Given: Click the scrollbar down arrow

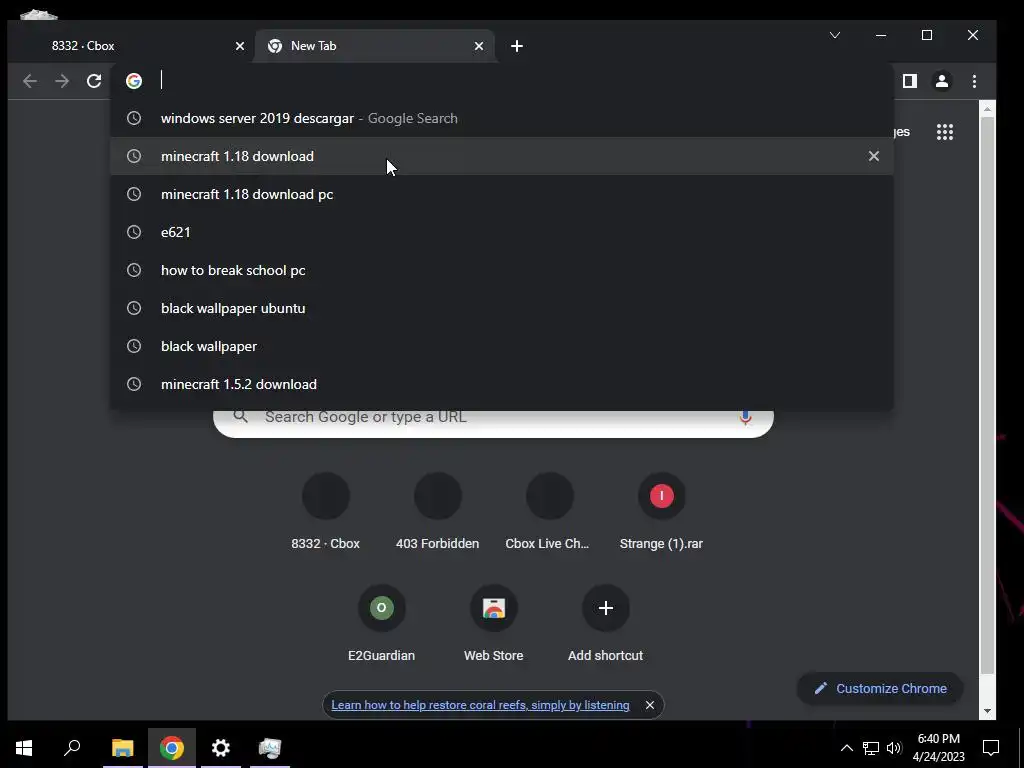Looking at the screenshot, I should (987, 711).
